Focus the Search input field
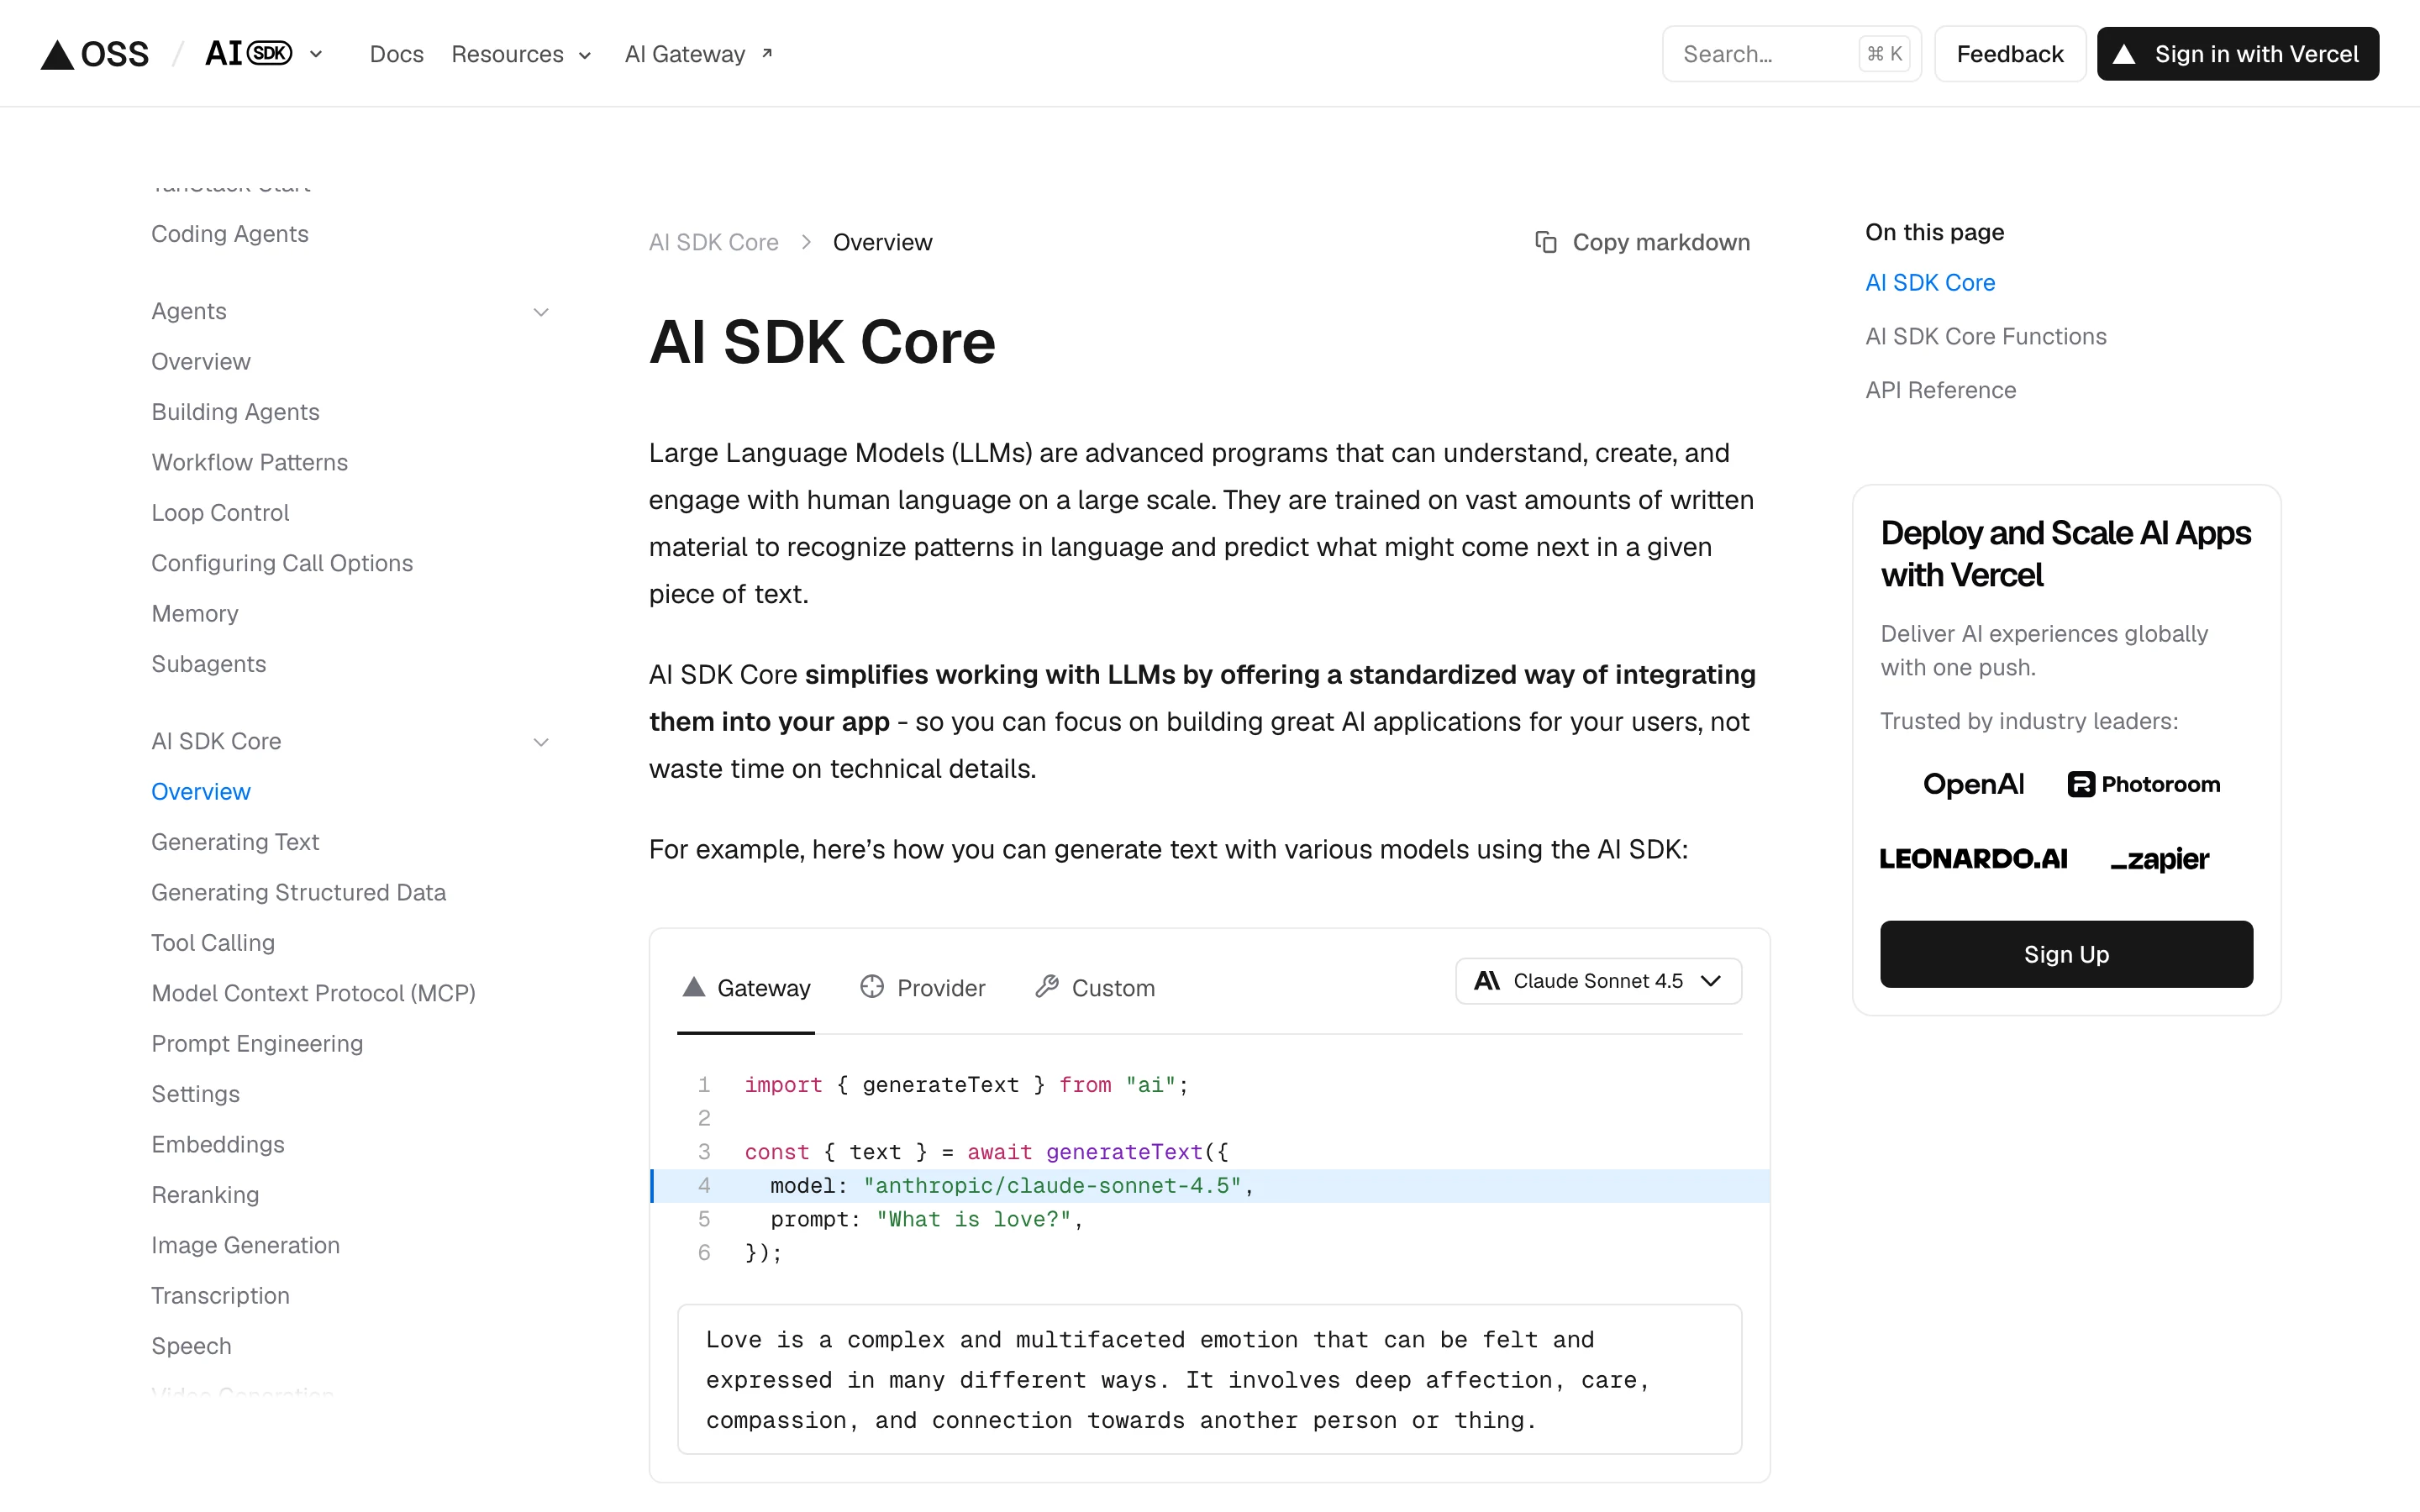Screen dimensions: 2420x1512 tap(1791, 54)
